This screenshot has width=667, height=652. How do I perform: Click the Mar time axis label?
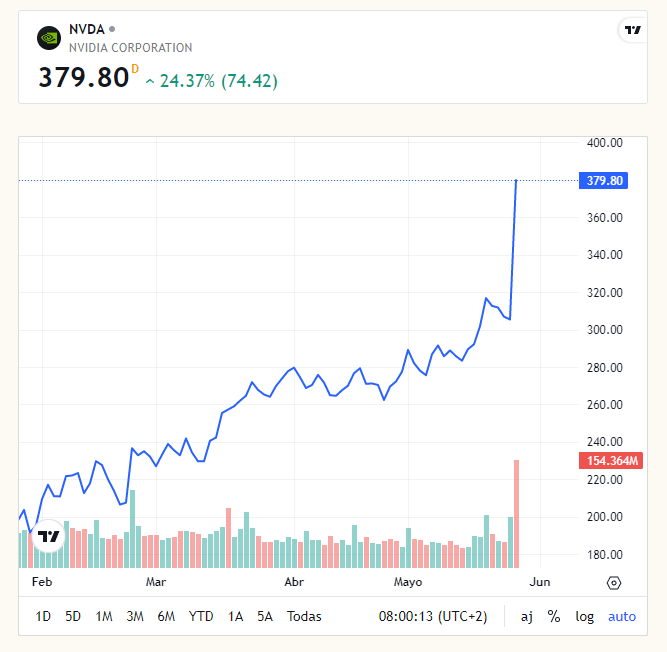(x=156, y=582)
